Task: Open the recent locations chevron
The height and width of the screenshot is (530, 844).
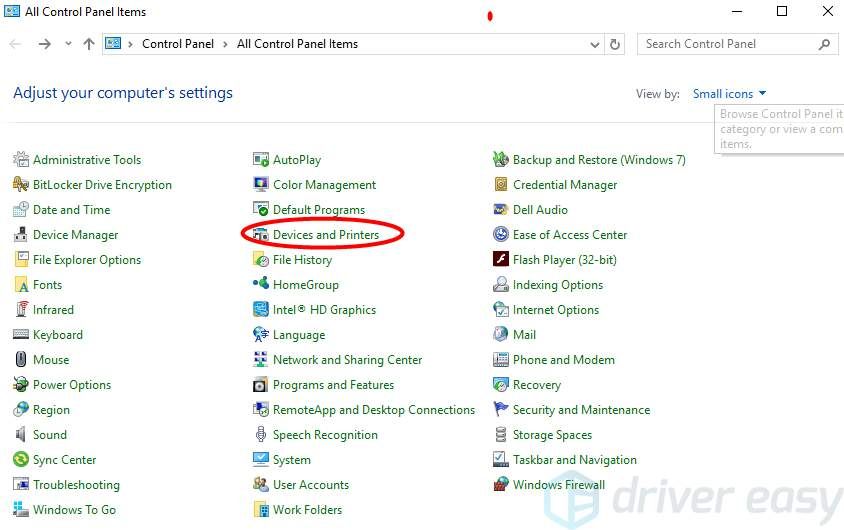Action: pyautogui.click(x=68, y=44)
